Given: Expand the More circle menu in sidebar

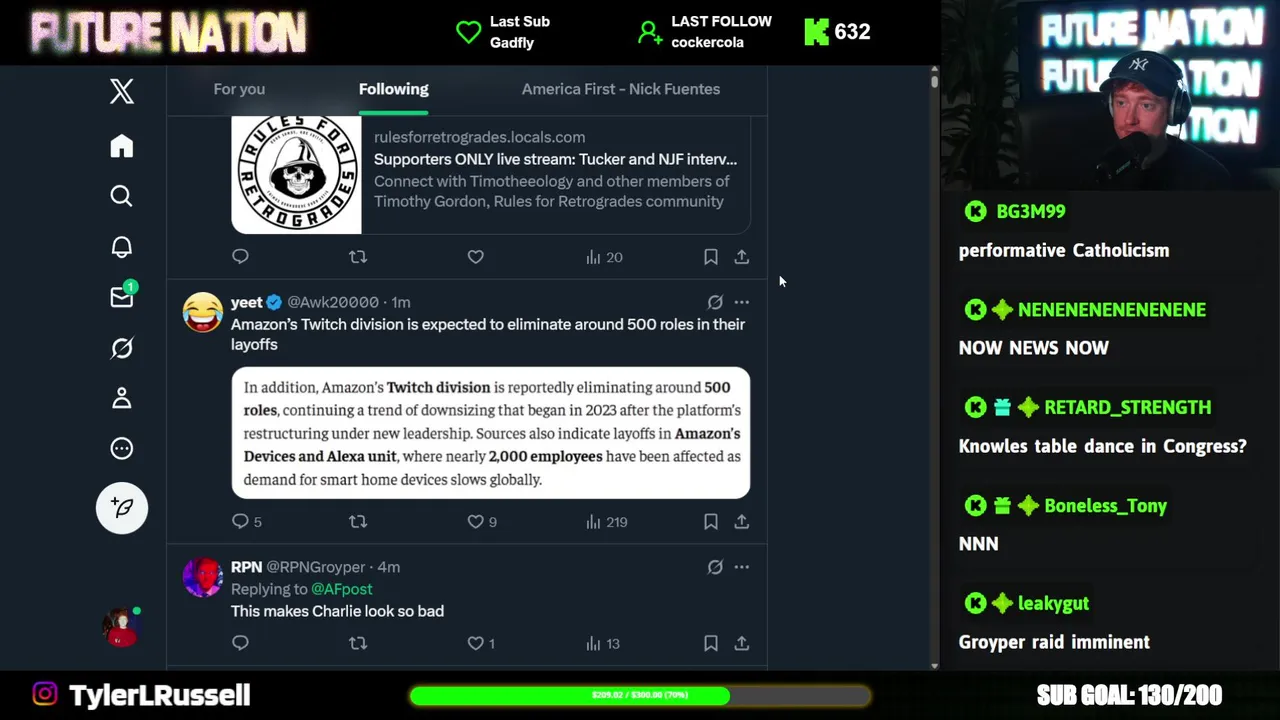Looking at the screenshot, I should pos(122,449).
